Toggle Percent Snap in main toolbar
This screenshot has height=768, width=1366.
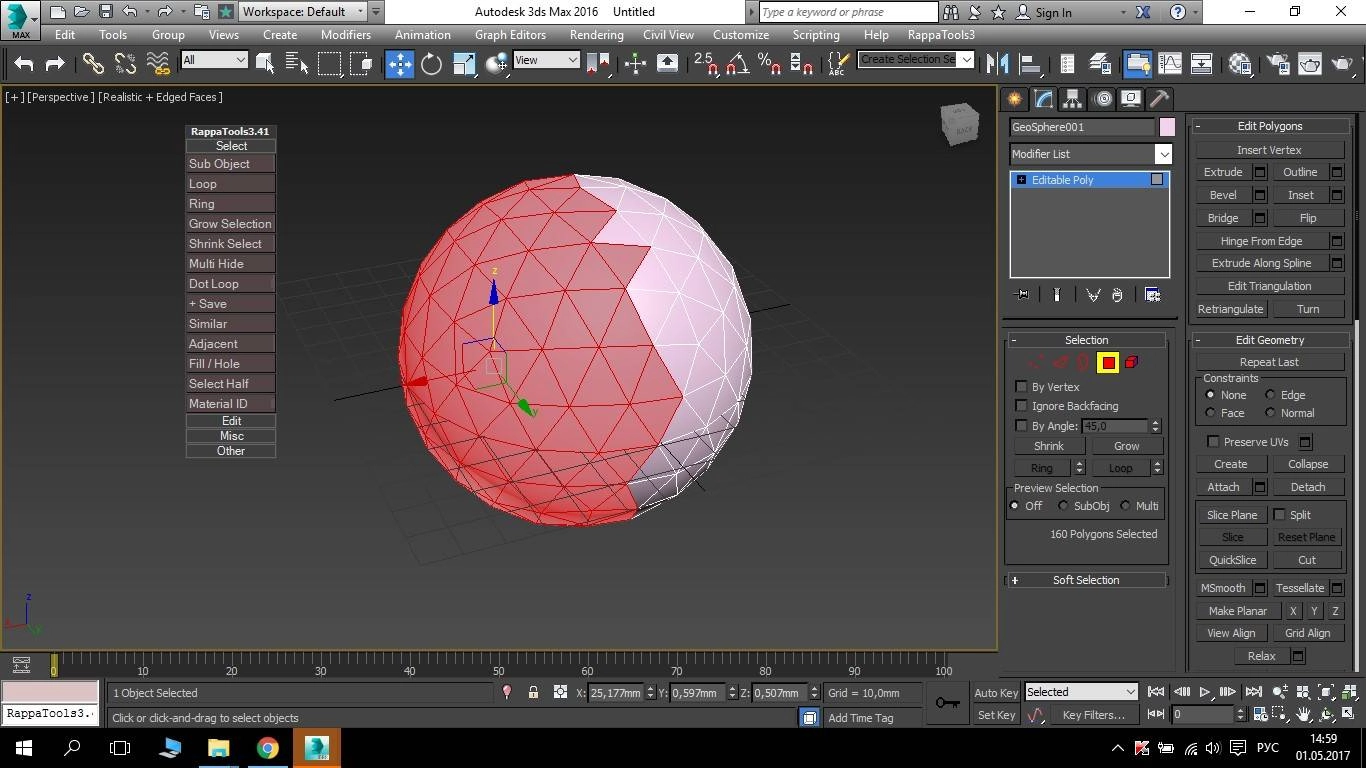[x=769, y=64]
